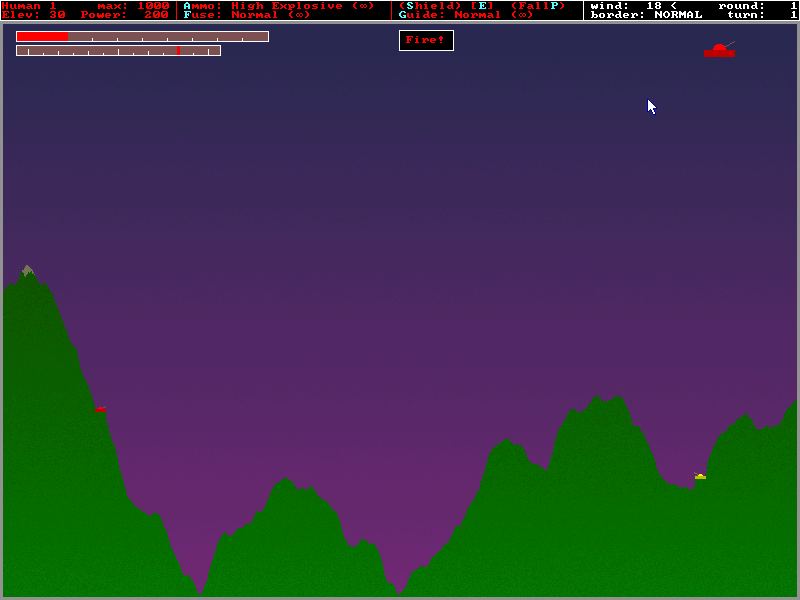
Task: Toggle the (FallP) parachute option
Action: coord(538,6)
